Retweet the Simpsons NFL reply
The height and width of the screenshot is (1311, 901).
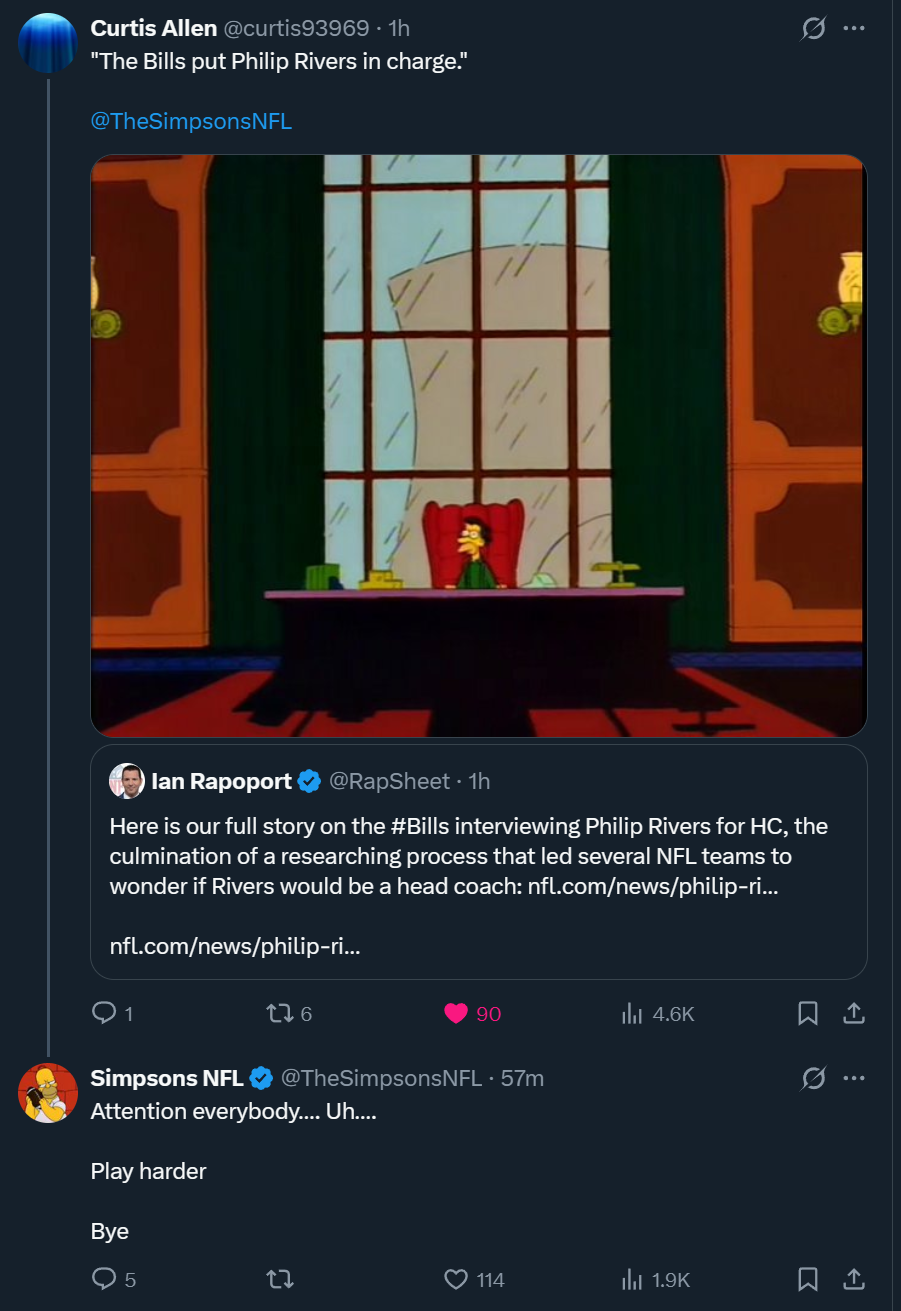click(x=280, y=1279)
